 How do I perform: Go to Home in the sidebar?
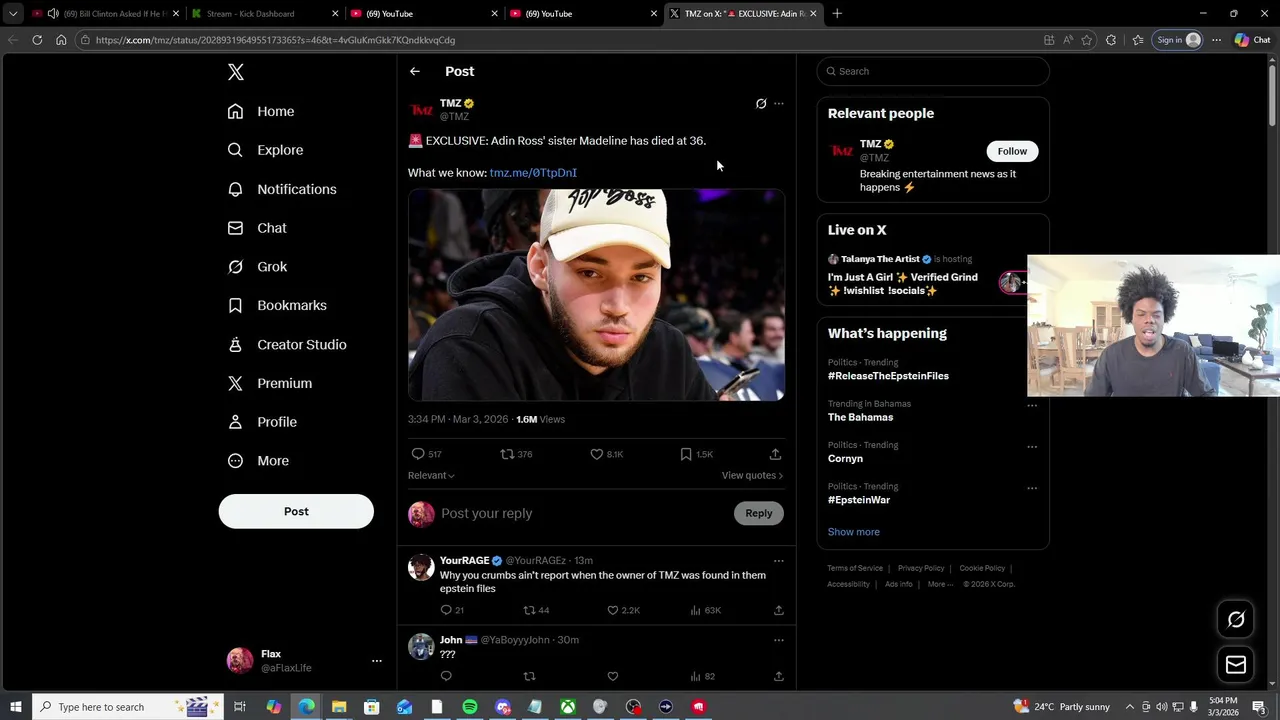pyautogui.click(x=261, y=111)
